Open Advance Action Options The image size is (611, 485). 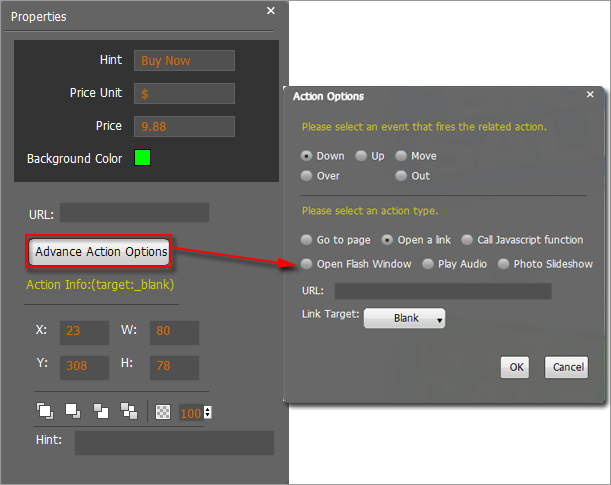(x=100, y=252)
